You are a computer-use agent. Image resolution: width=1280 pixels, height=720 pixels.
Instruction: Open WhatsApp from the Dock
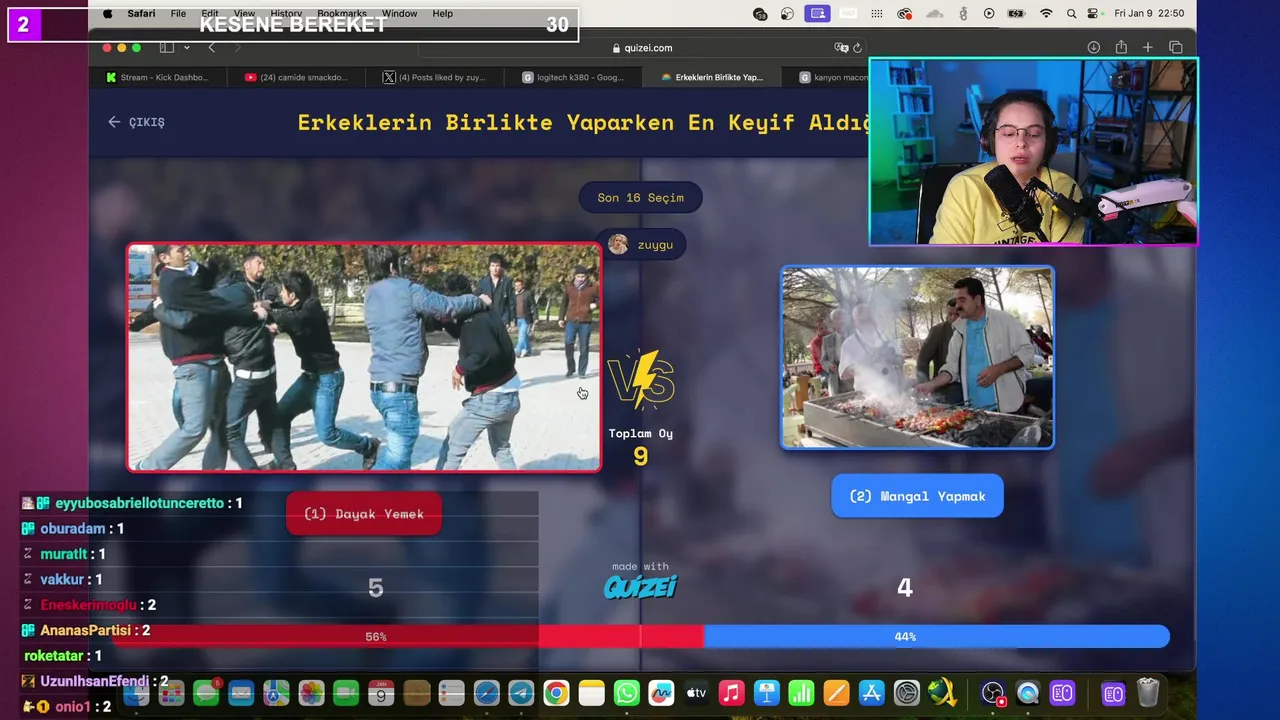626,693
